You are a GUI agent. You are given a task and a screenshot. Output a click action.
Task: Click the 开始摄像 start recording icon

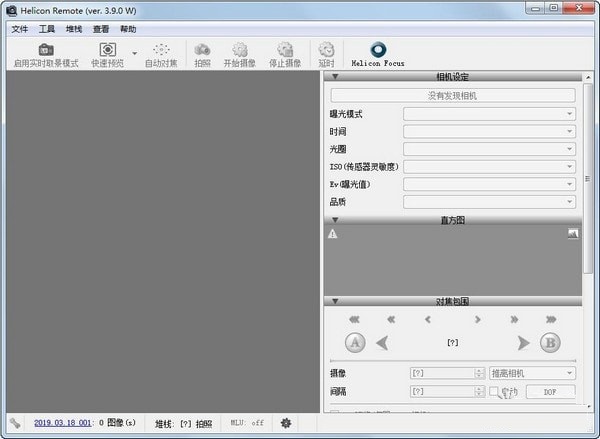point(239,50)
